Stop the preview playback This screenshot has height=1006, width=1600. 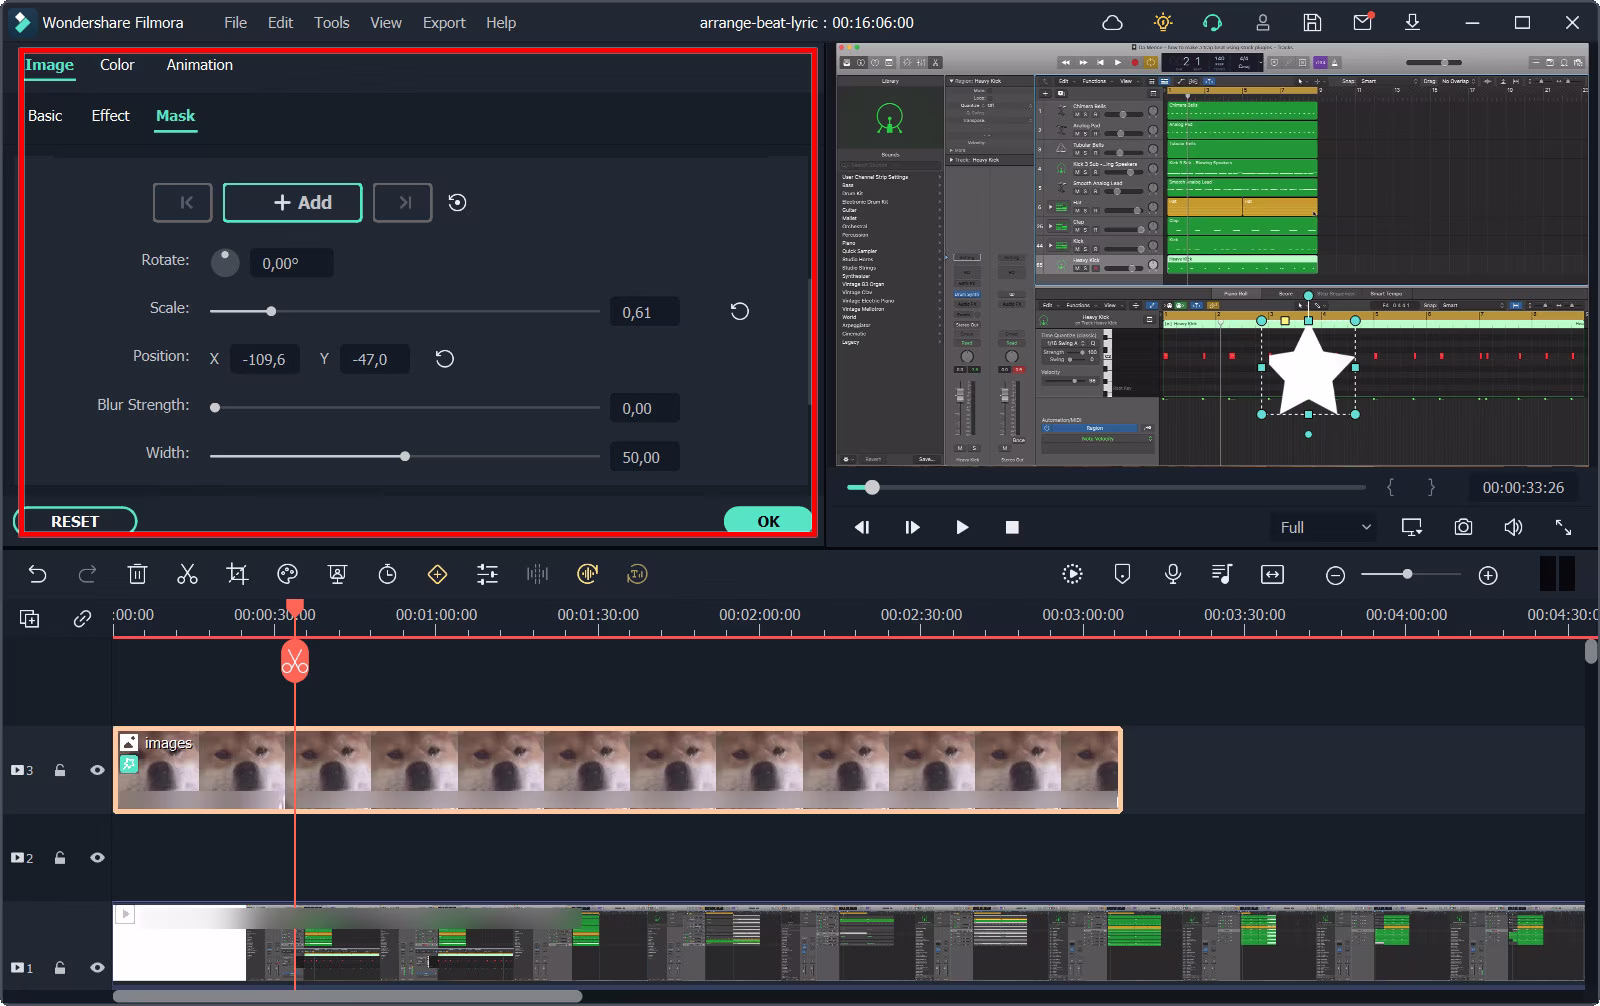point(1012,527)
